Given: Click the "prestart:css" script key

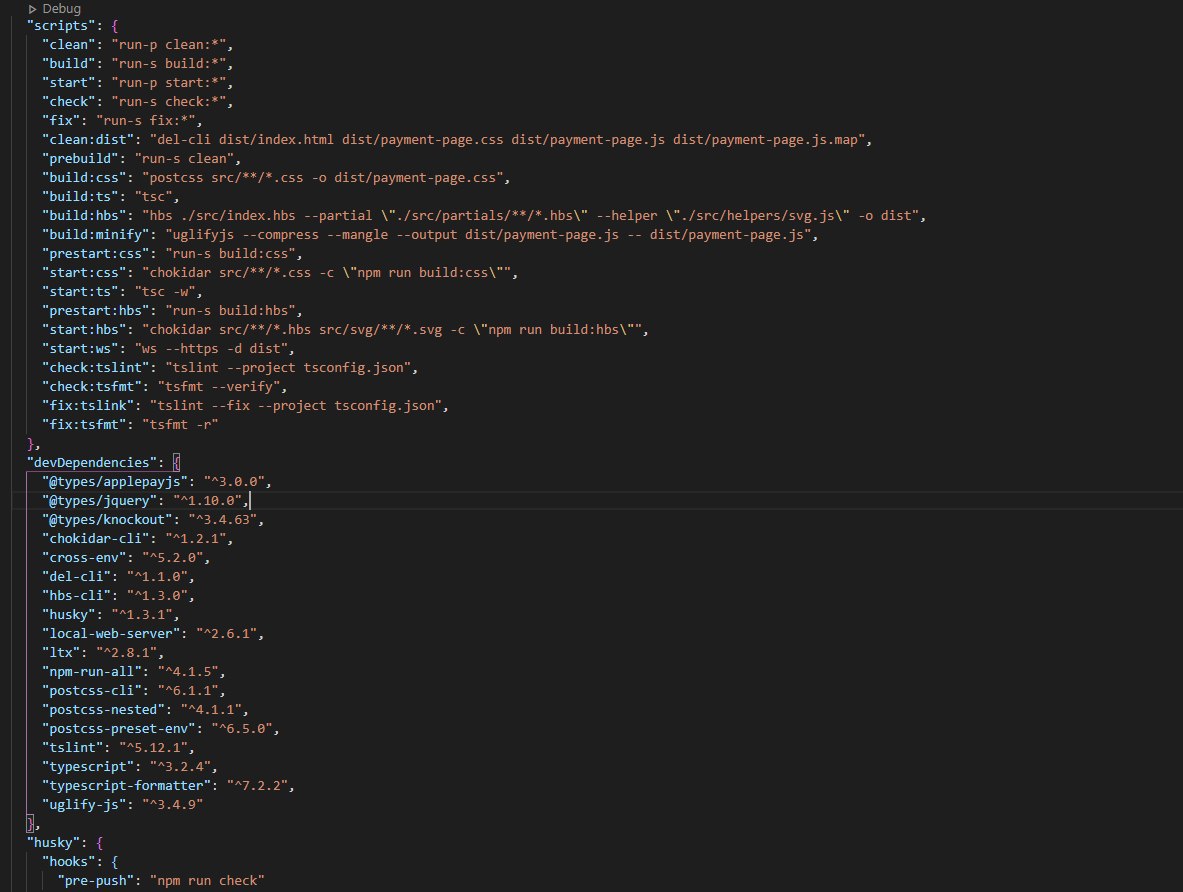Looking at the screenshot, I should 95,253.
